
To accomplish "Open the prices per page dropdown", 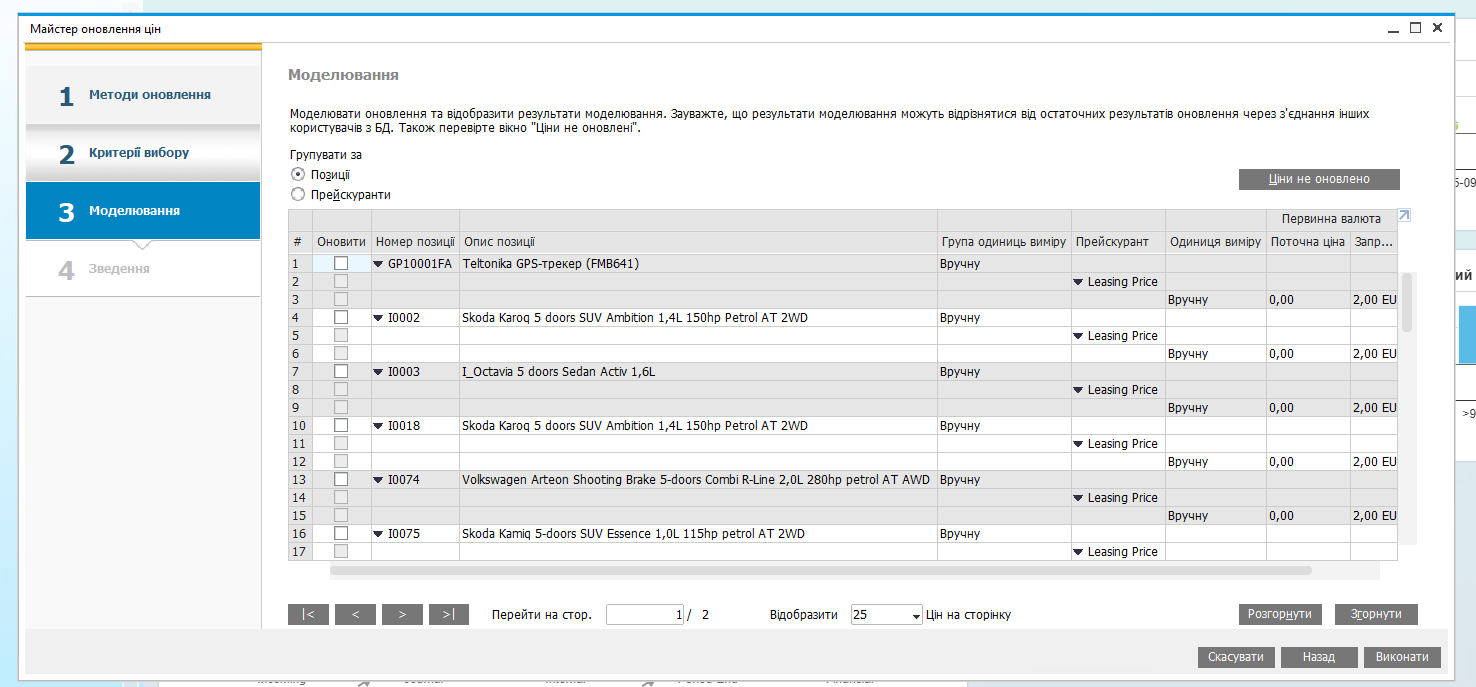I will tap(916, 616).
